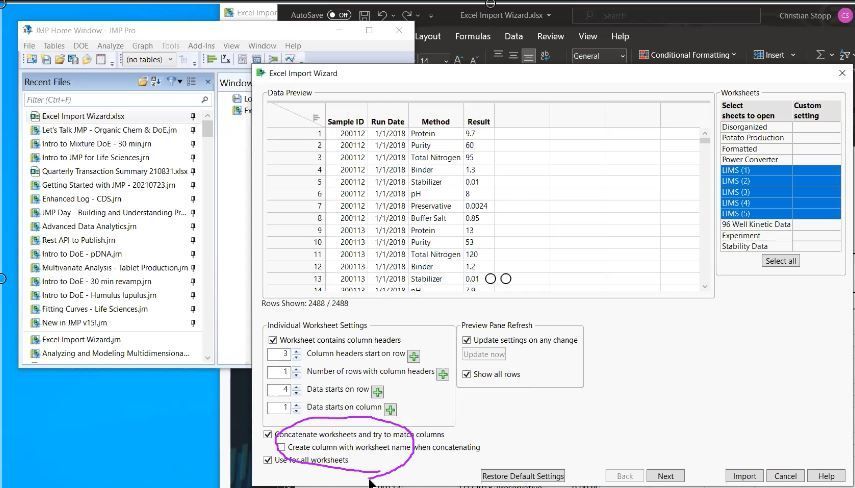Click the Next button in the wizard
855x488 pixels.
tap(665, 476)
